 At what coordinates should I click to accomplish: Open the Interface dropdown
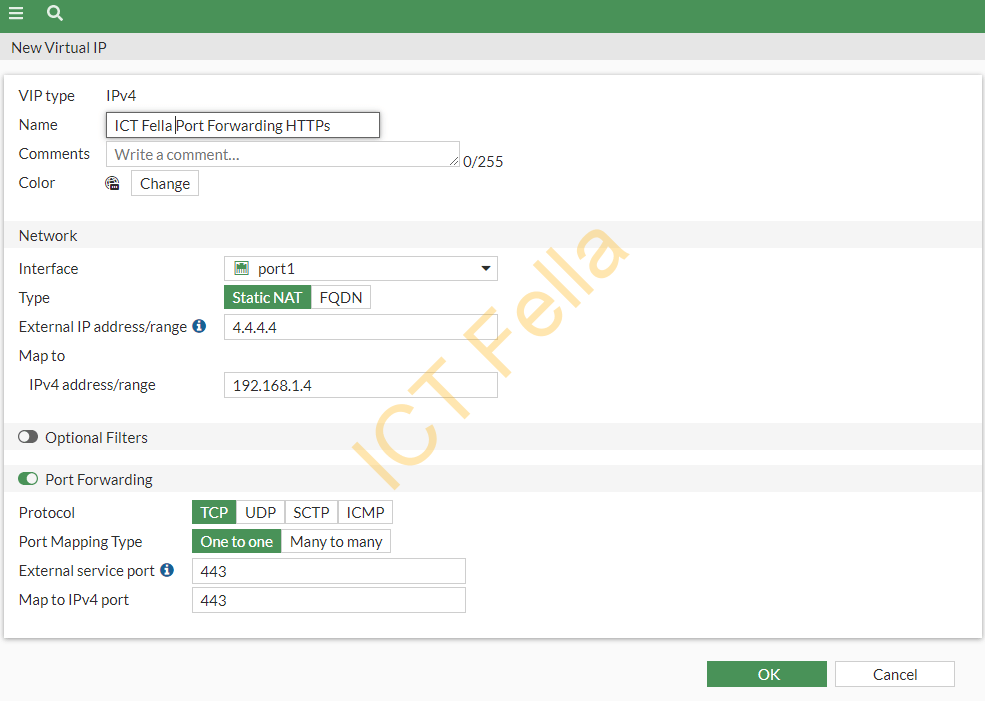coord(484,268)
